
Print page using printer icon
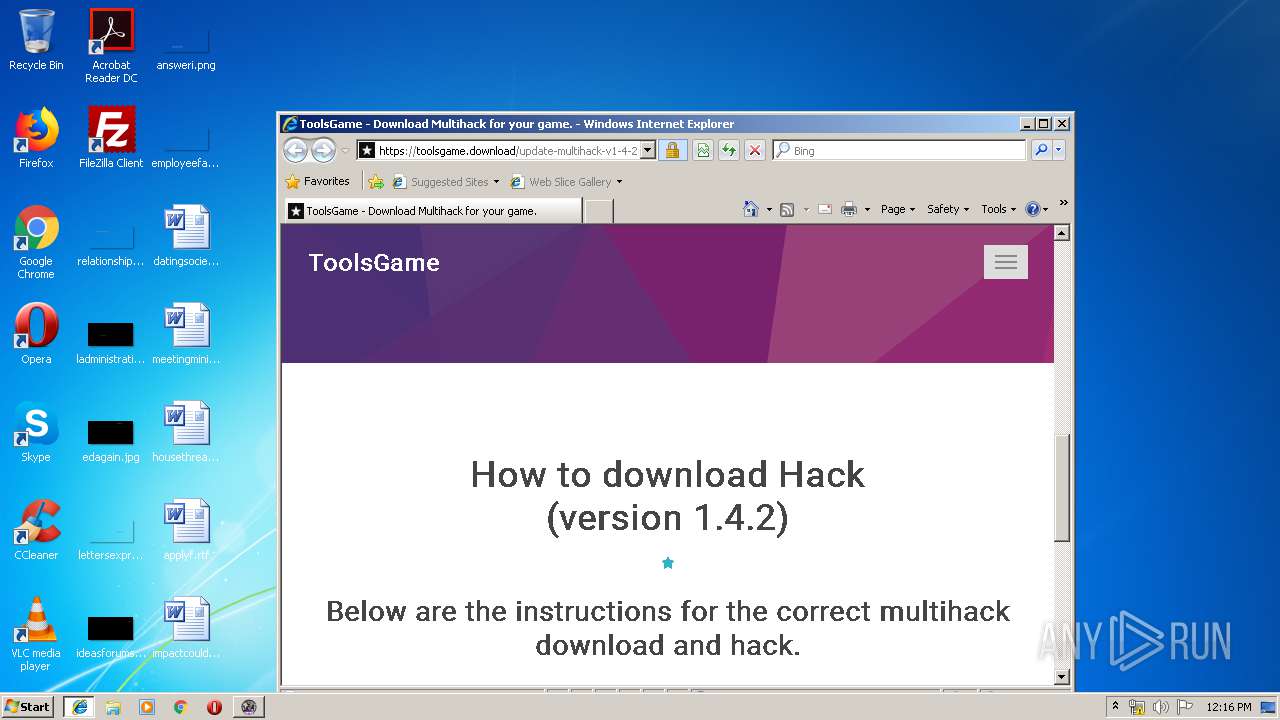[849, 209]
